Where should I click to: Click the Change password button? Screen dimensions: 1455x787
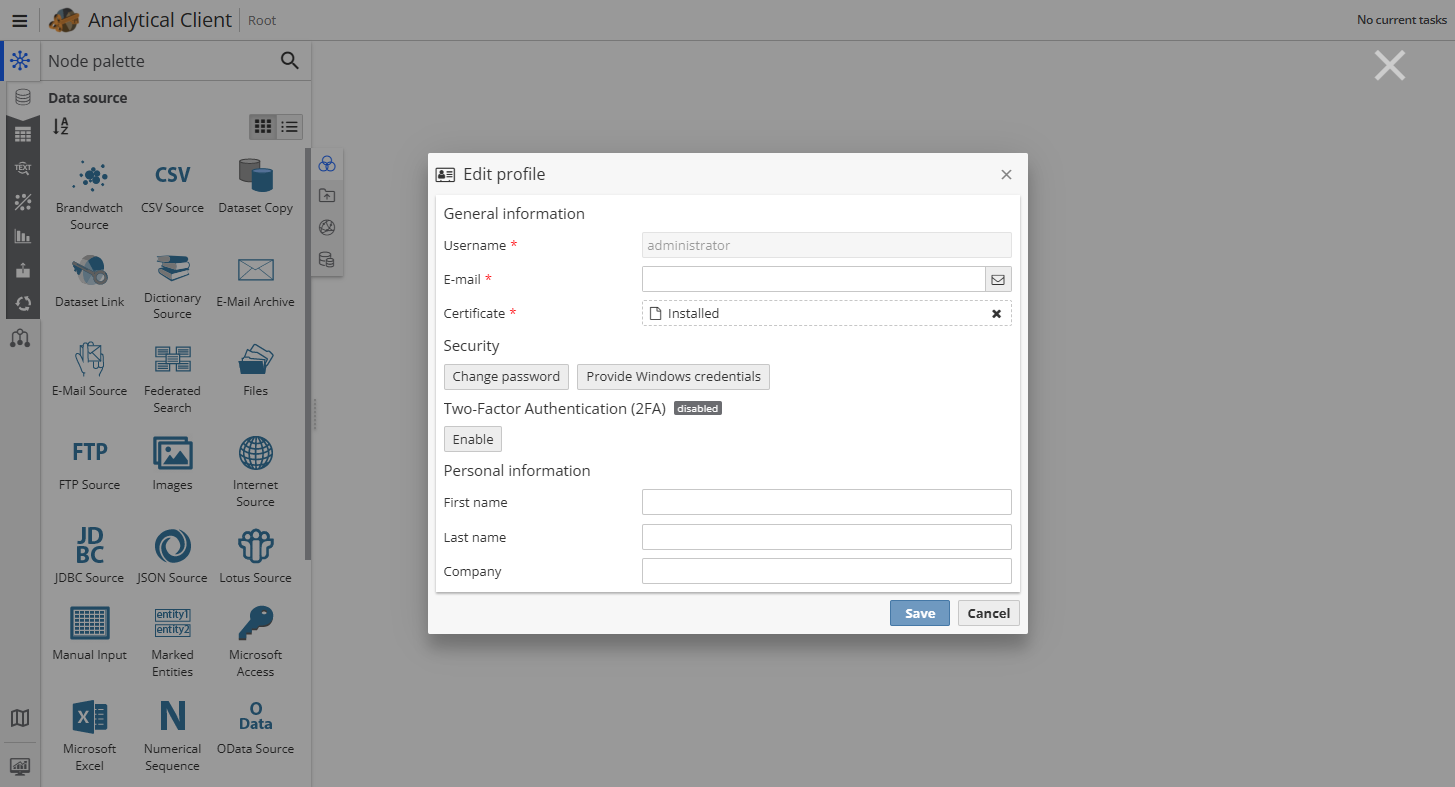coord(506,377)
